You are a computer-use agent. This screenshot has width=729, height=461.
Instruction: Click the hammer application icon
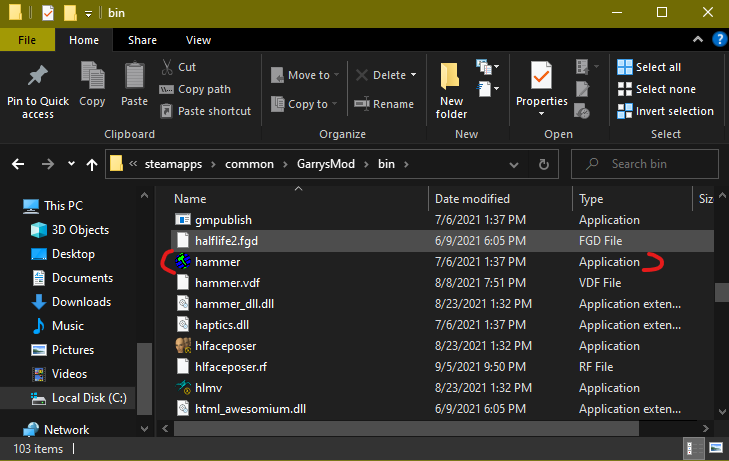click(x=183, y=262)
